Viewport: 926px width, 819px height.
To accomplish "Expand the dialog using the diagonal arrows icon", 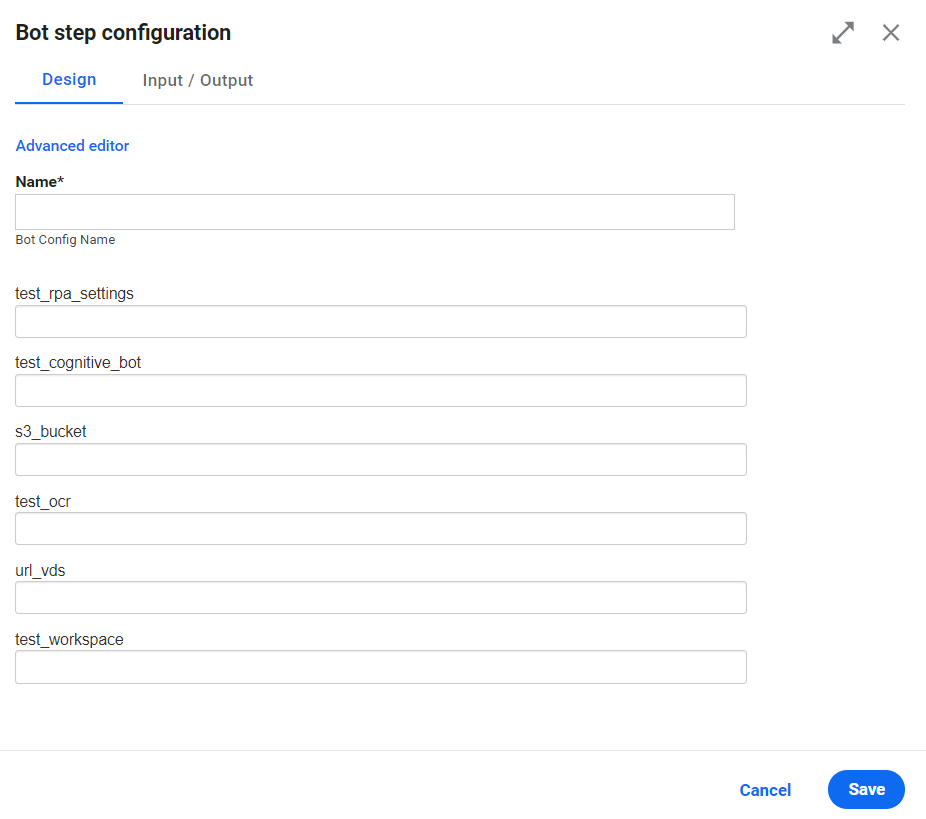I will pos(843,32).
